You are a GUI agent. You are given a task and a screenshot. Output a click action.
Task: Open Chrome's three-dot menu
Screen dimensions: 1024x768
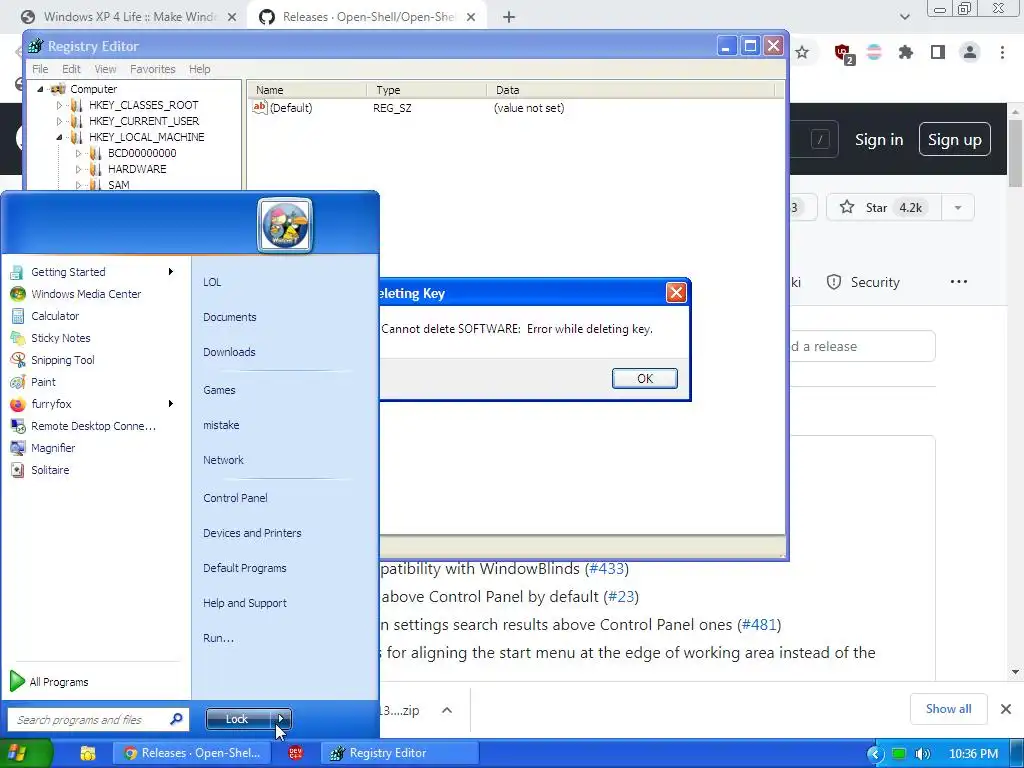(1002, 52)
